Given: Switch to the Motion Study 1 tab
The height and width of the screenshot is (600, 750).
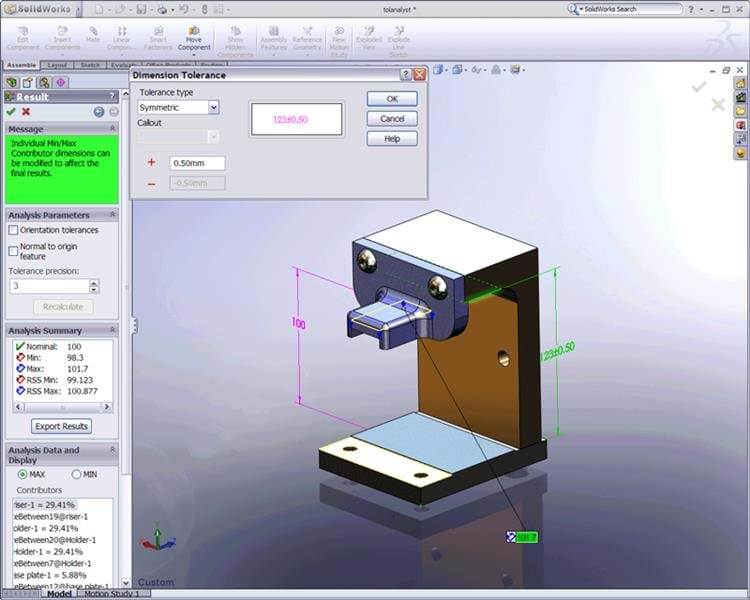Looking at the screenshot, I should 114,594.
